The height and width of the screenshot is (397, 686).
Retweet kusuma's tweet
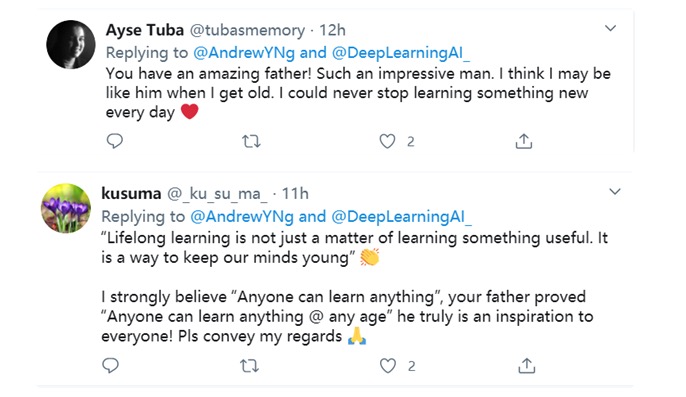coord(249,365)
